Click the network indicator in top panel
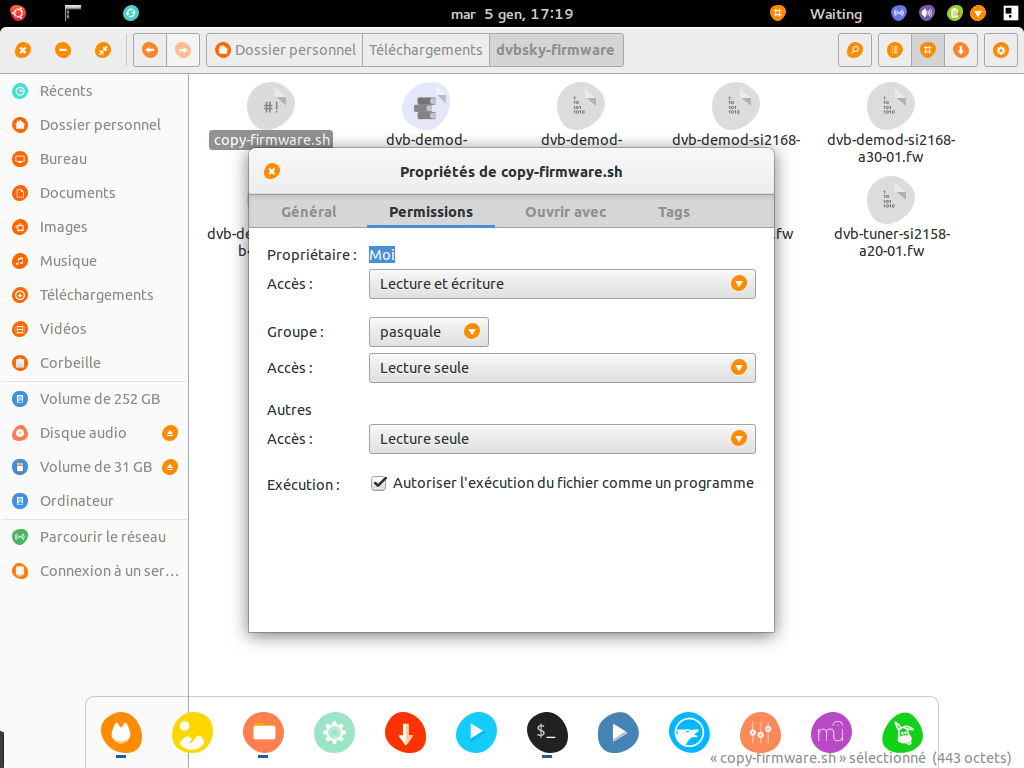The image size is (1024, 768). coord(899,13)
